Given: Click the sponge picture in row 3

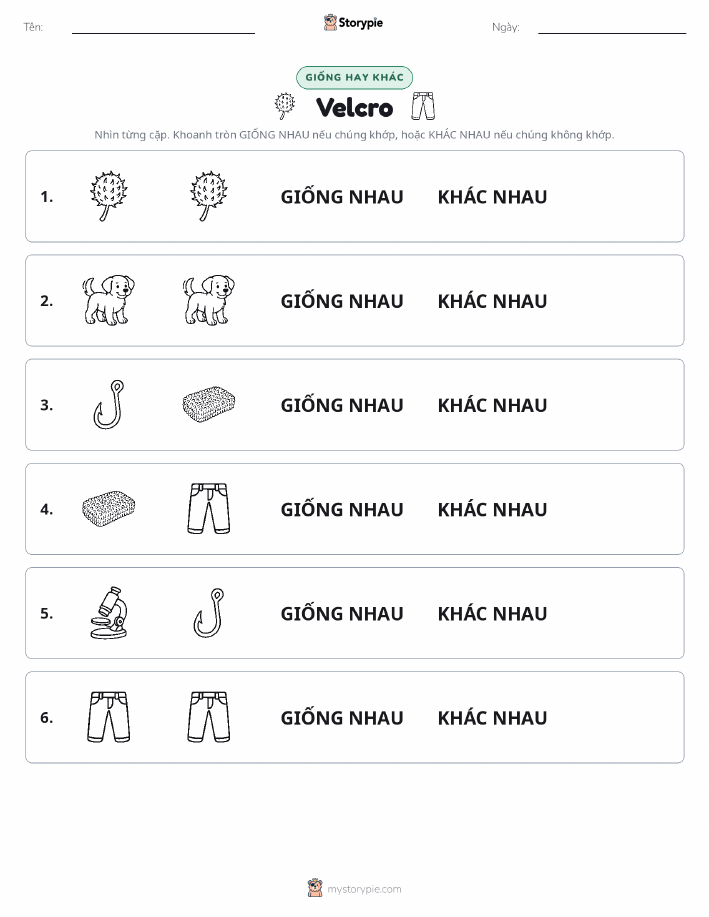Looking at the screenshot, I should click(x=209, y=404).
